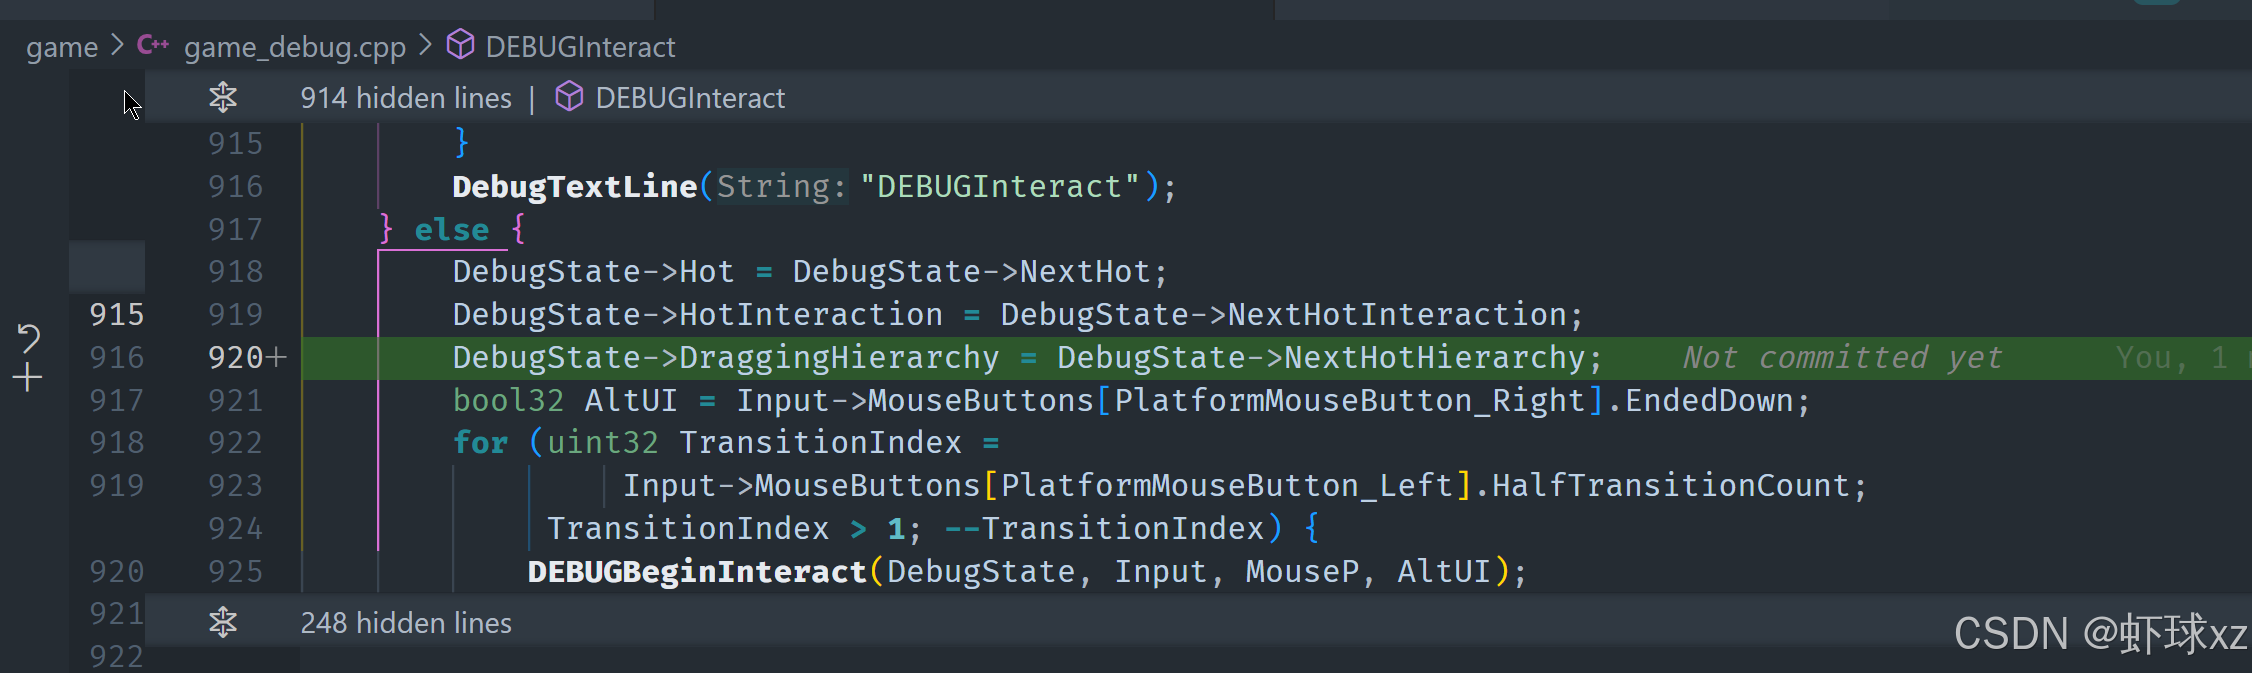Image resolution: width=2252 pixels, height=673 pixels.
Task: Click line number 918 in modified gutter
Action: coord(235,272)
